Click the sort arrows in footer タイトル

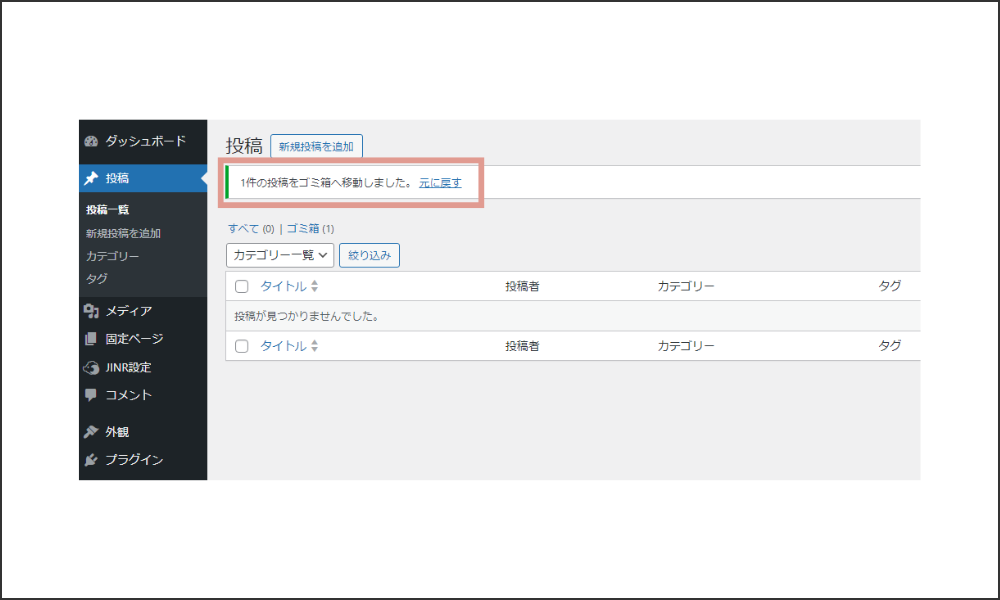pos(314,346)
